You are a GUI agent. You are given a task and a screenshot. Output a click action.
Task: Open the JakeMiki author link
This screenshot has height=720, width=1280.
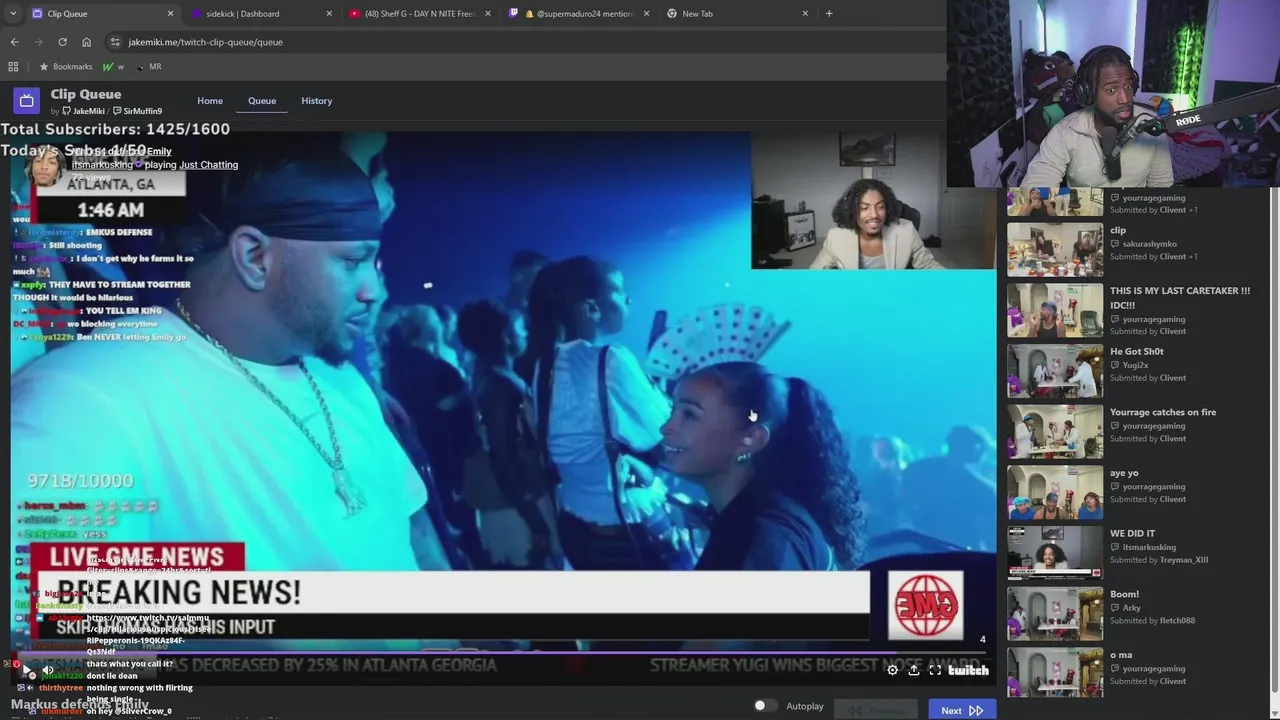click(84, 111)
